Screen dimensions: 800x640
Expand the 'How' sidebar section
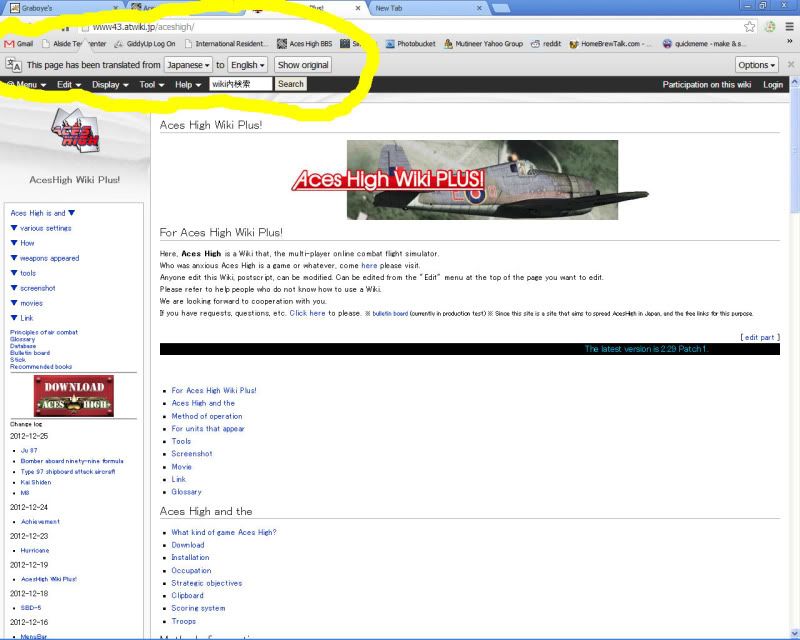tap(22, 243)
